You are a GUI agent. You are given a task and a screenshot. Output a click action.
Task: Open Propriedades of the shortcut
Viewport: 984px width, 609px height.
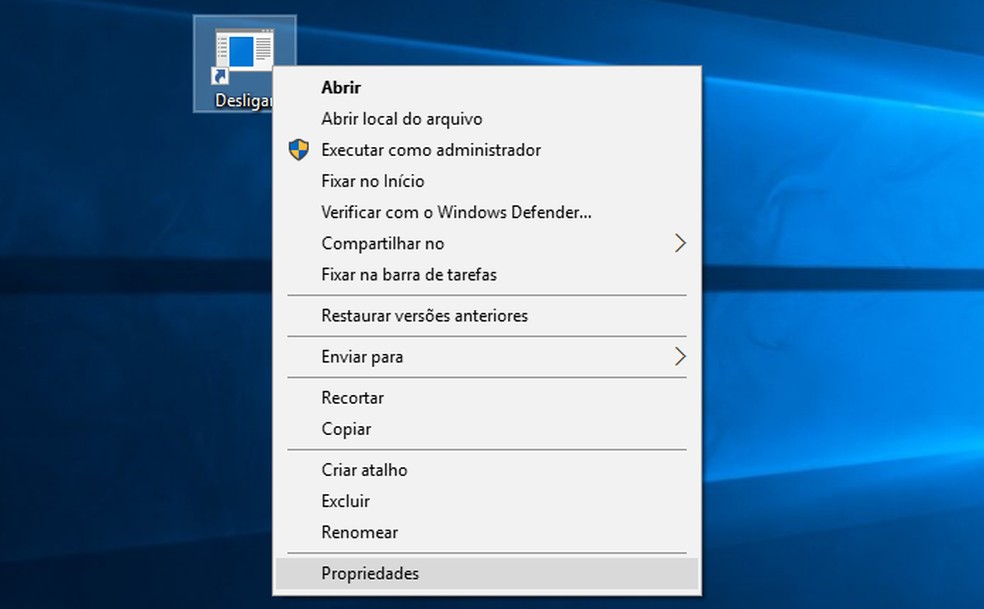(487, 573)
